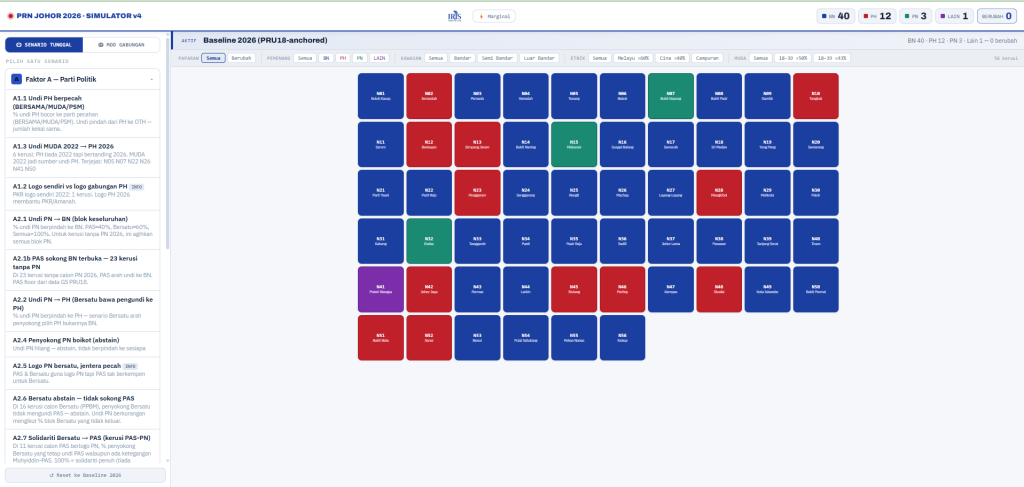1024x487 pixels.
Task: Open the purple N41 Puteri Wangsa tile
Action: (380, 289)
